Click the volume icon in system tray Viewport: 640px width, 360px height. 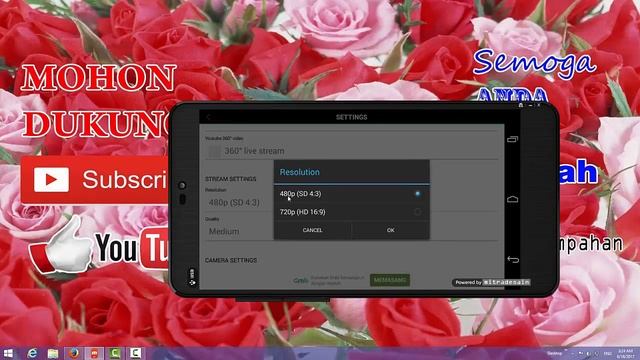589,353
